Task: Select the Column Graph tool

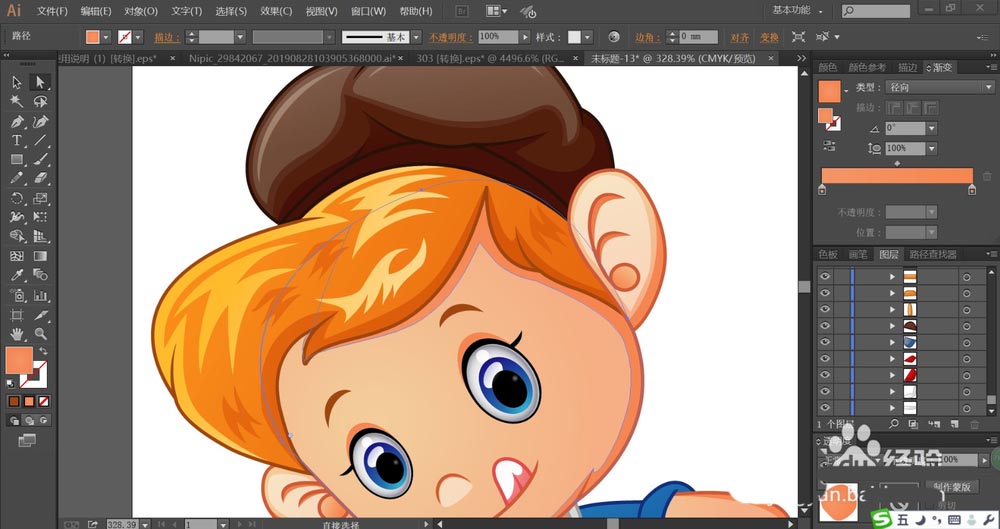Action: (40, 295)
